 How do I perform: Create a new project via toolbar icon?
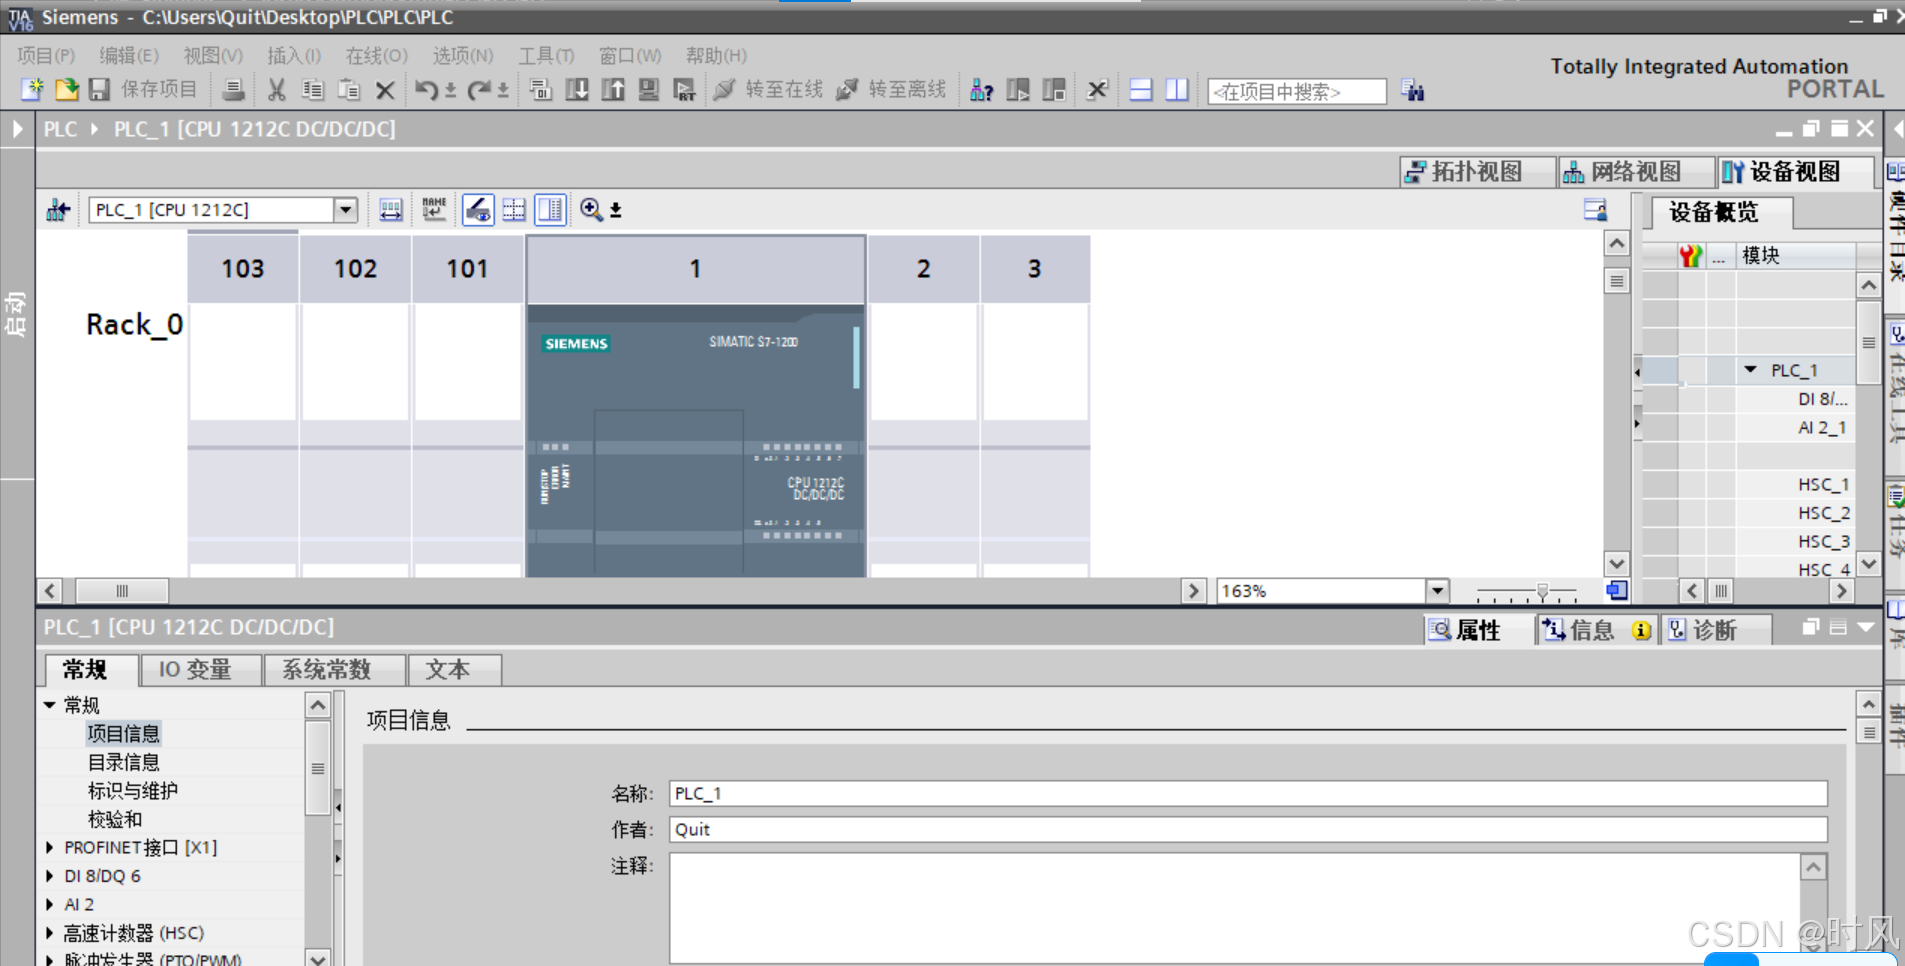coord(32,90)
